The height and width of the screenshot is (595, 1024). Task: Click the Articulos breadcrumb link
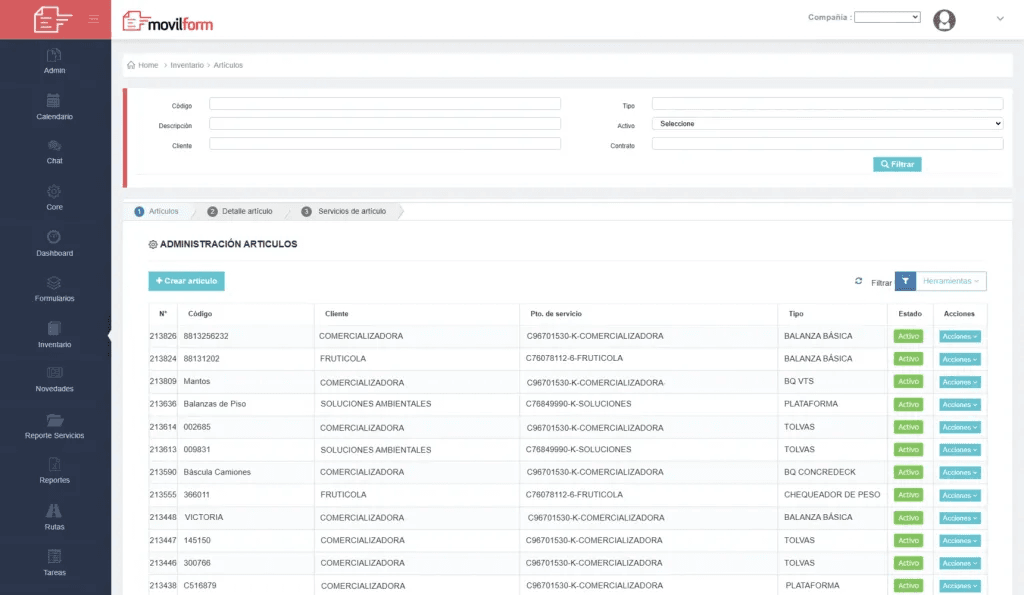(228, 65)
